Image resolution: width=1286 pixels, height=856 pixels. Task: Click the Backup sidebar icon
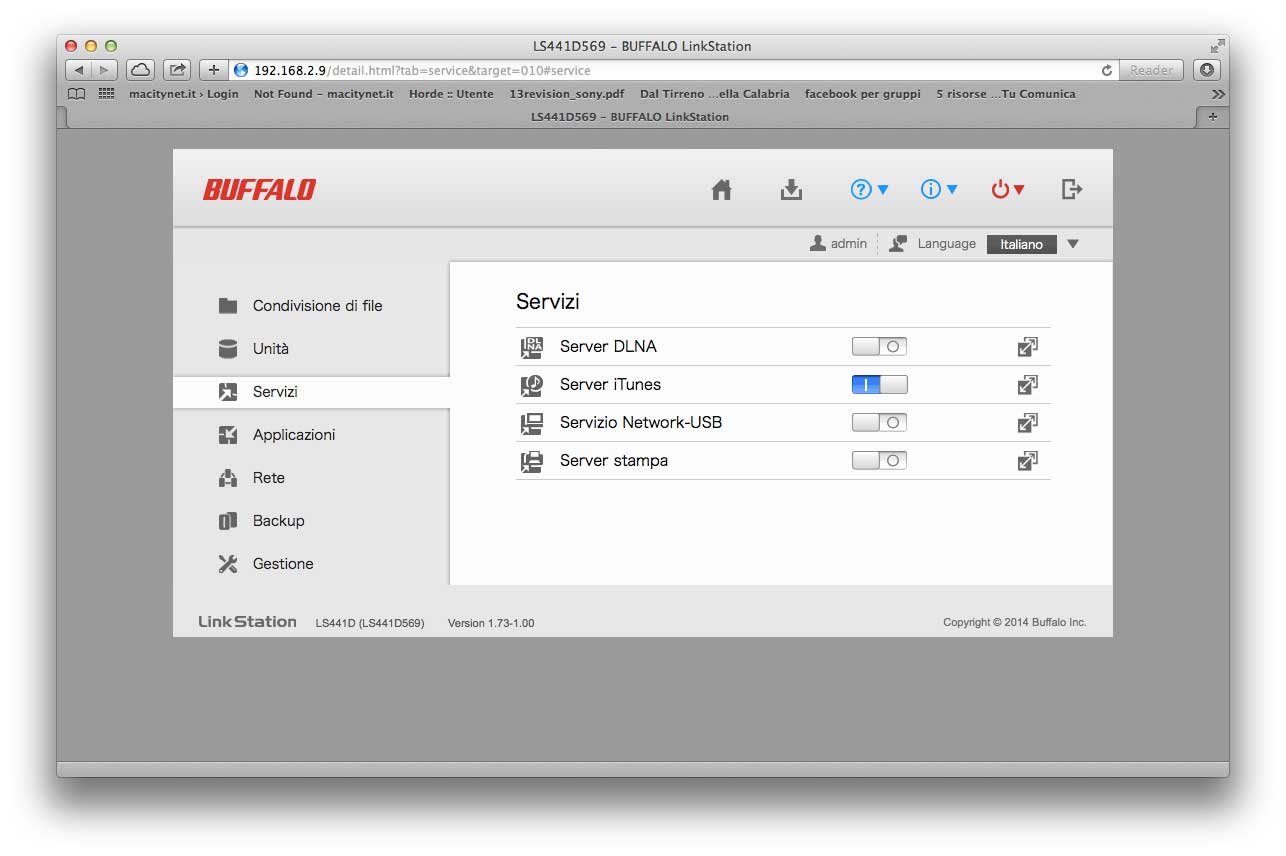(228, 521)
